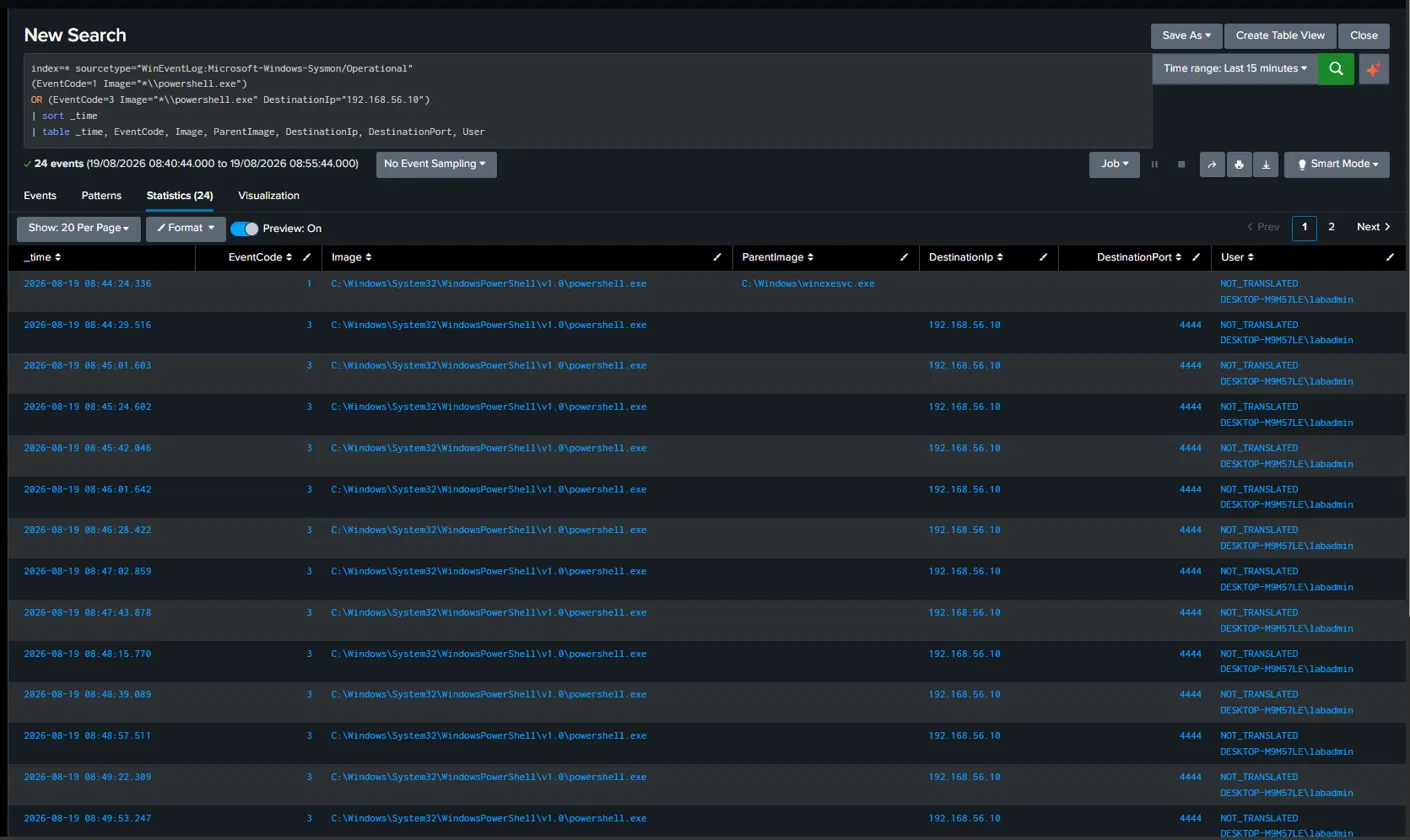Open the Format dropdown
1410x840 pixels.
185,228
